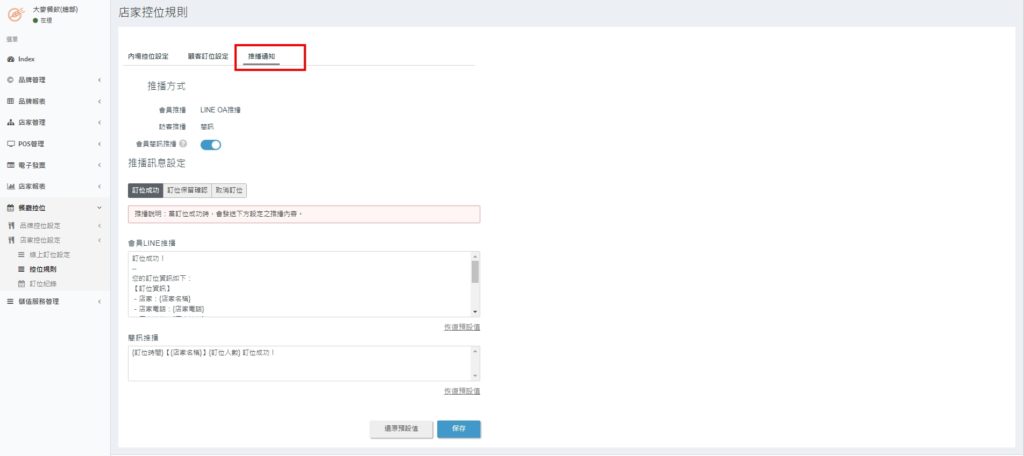Click the 店家報表 chart icon
The image size is (1024, 456).
[10, 186]
